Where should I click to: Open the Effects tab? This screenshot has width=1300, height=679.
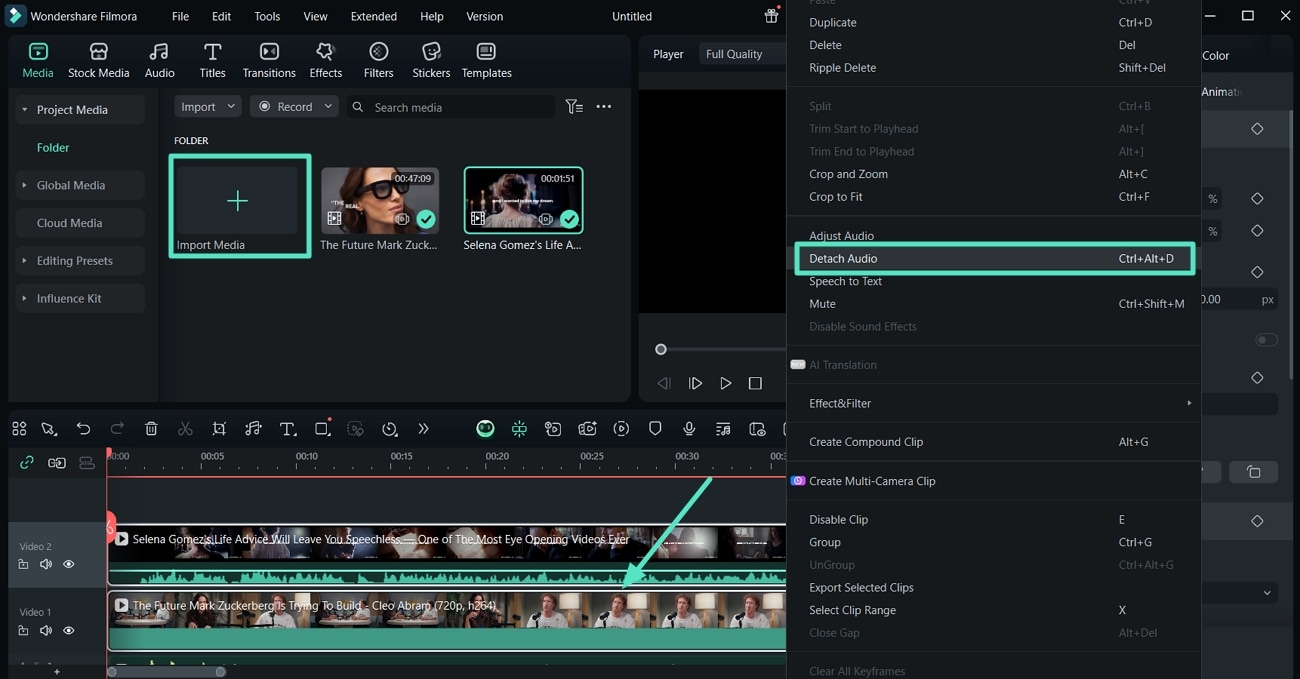click(325, 61)
